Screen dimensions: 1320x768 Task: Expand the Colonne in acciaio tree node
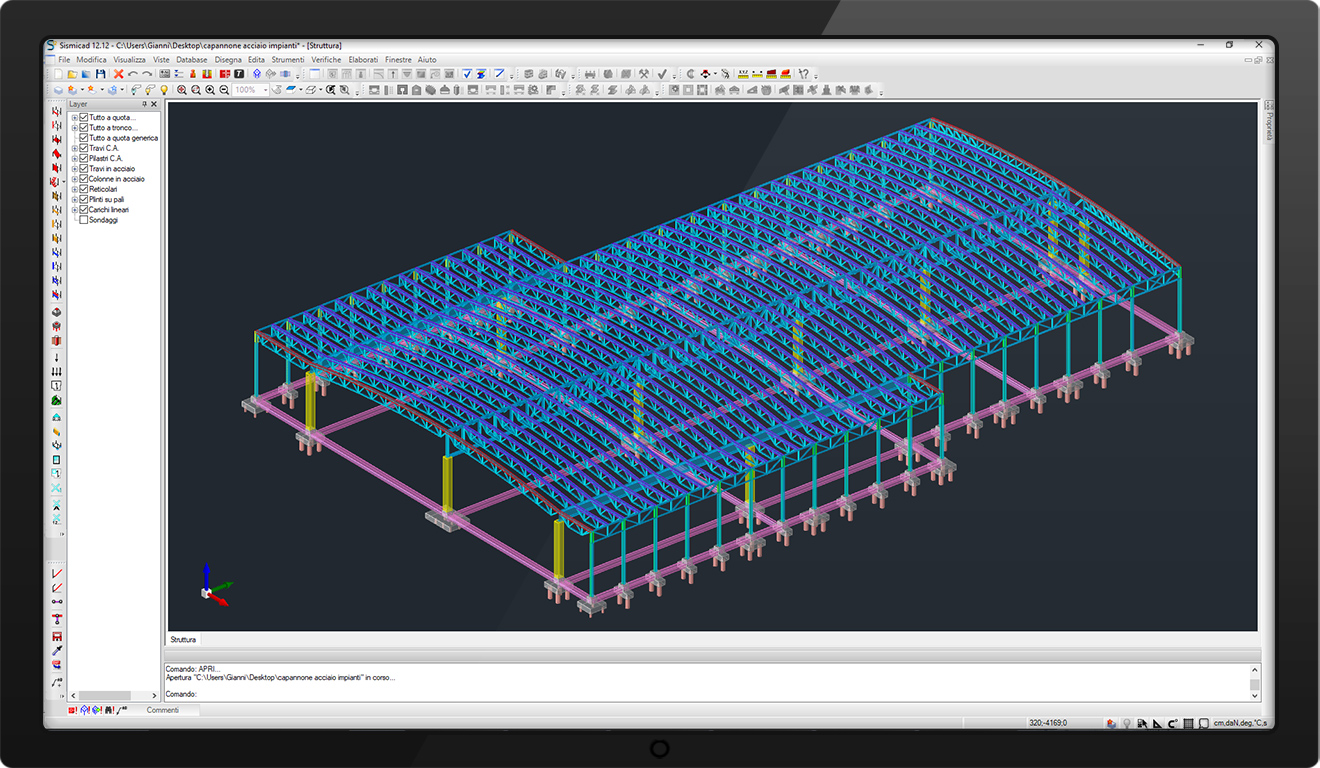75,179
